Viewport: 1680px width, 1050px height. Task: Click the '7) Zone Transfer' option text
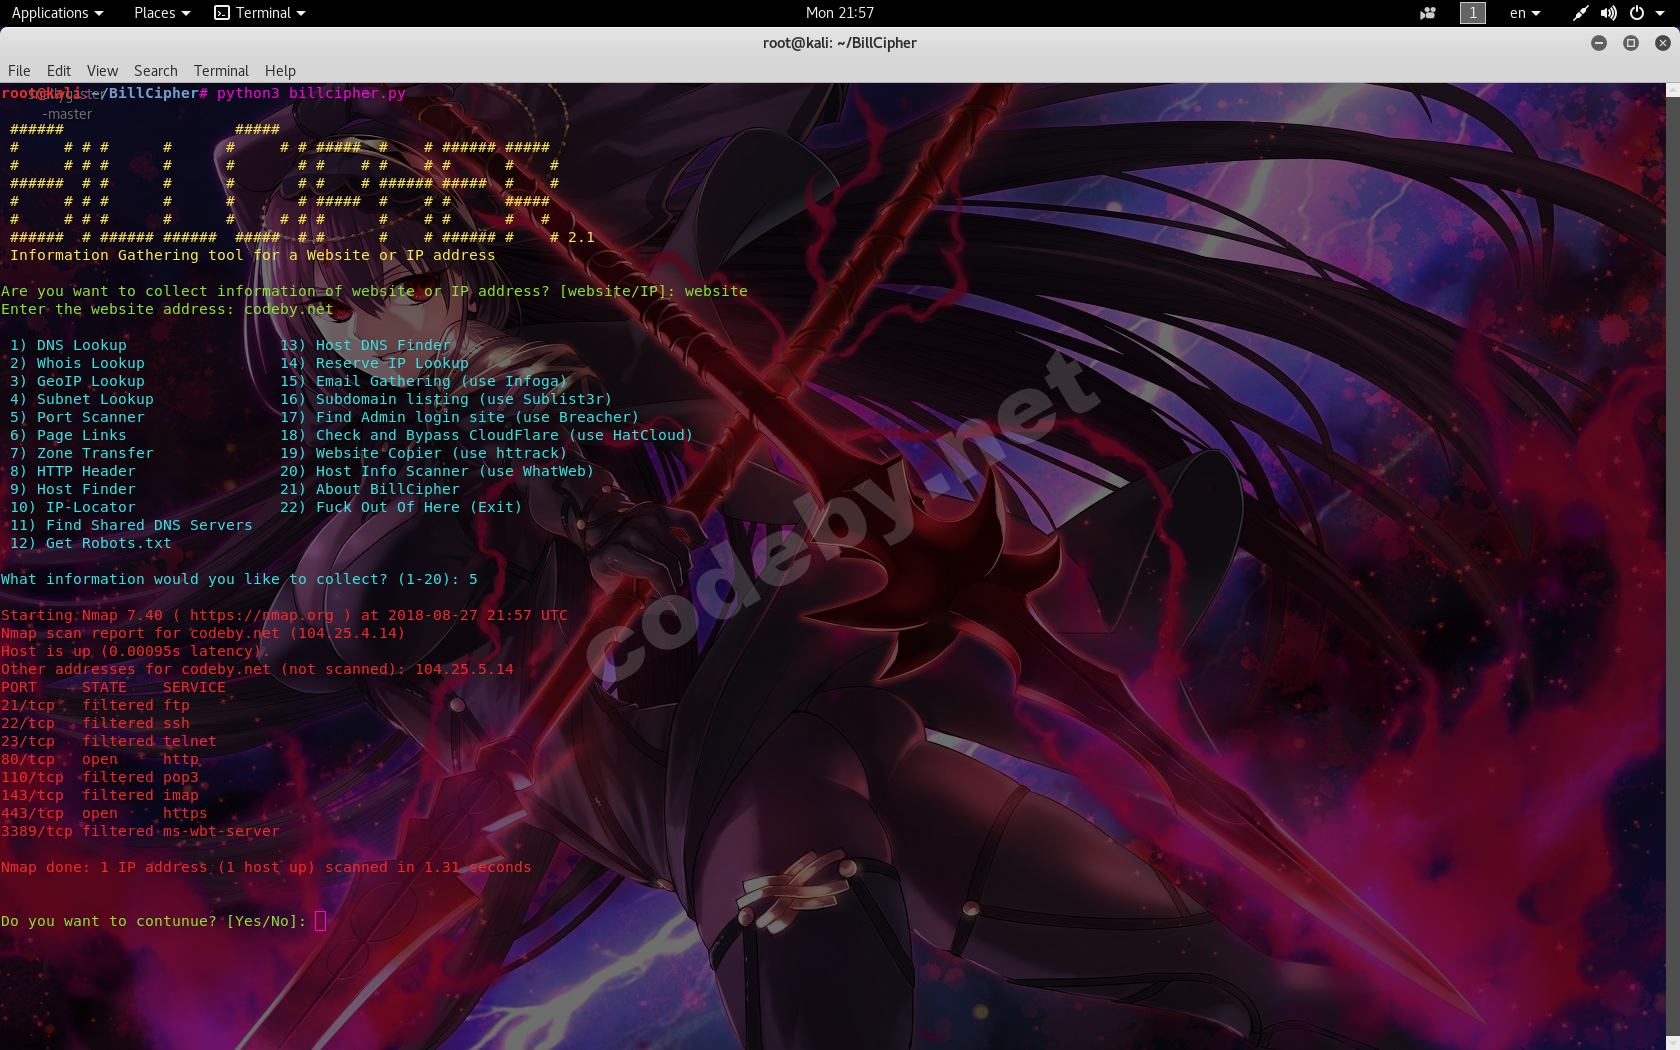[x=82, y=453]
